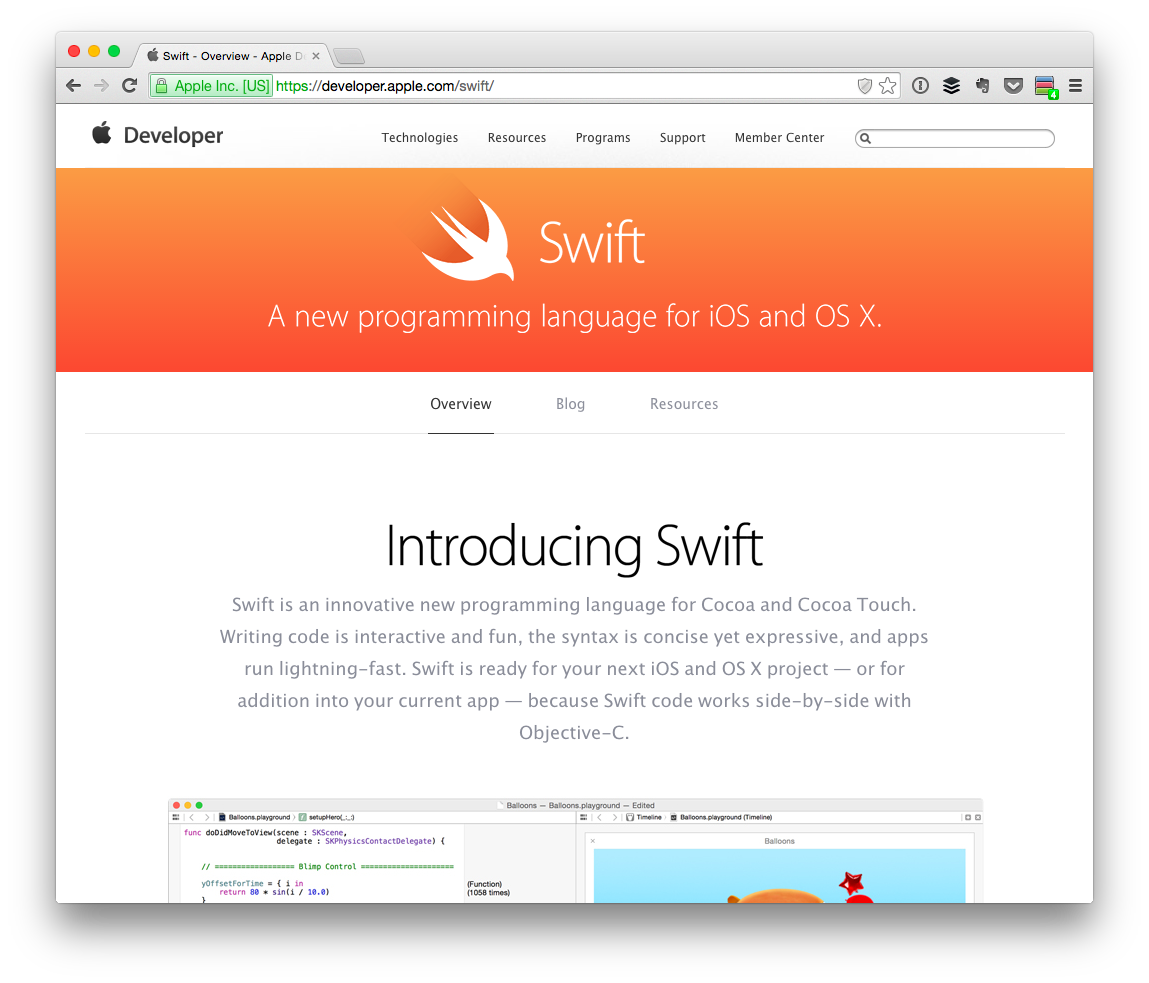Open a new tab
The height and width of the screenshot is (983, 1149).
pos(348,56)
